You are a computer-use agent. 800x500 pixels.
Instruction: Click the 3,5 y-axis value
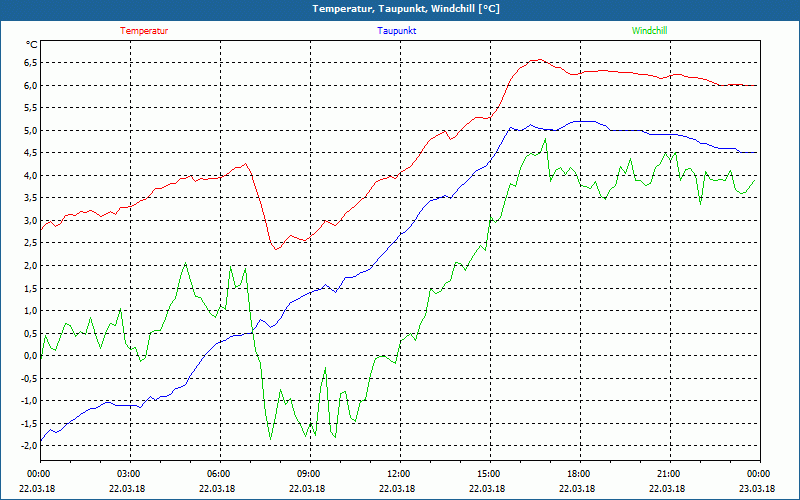pos(31,198)
